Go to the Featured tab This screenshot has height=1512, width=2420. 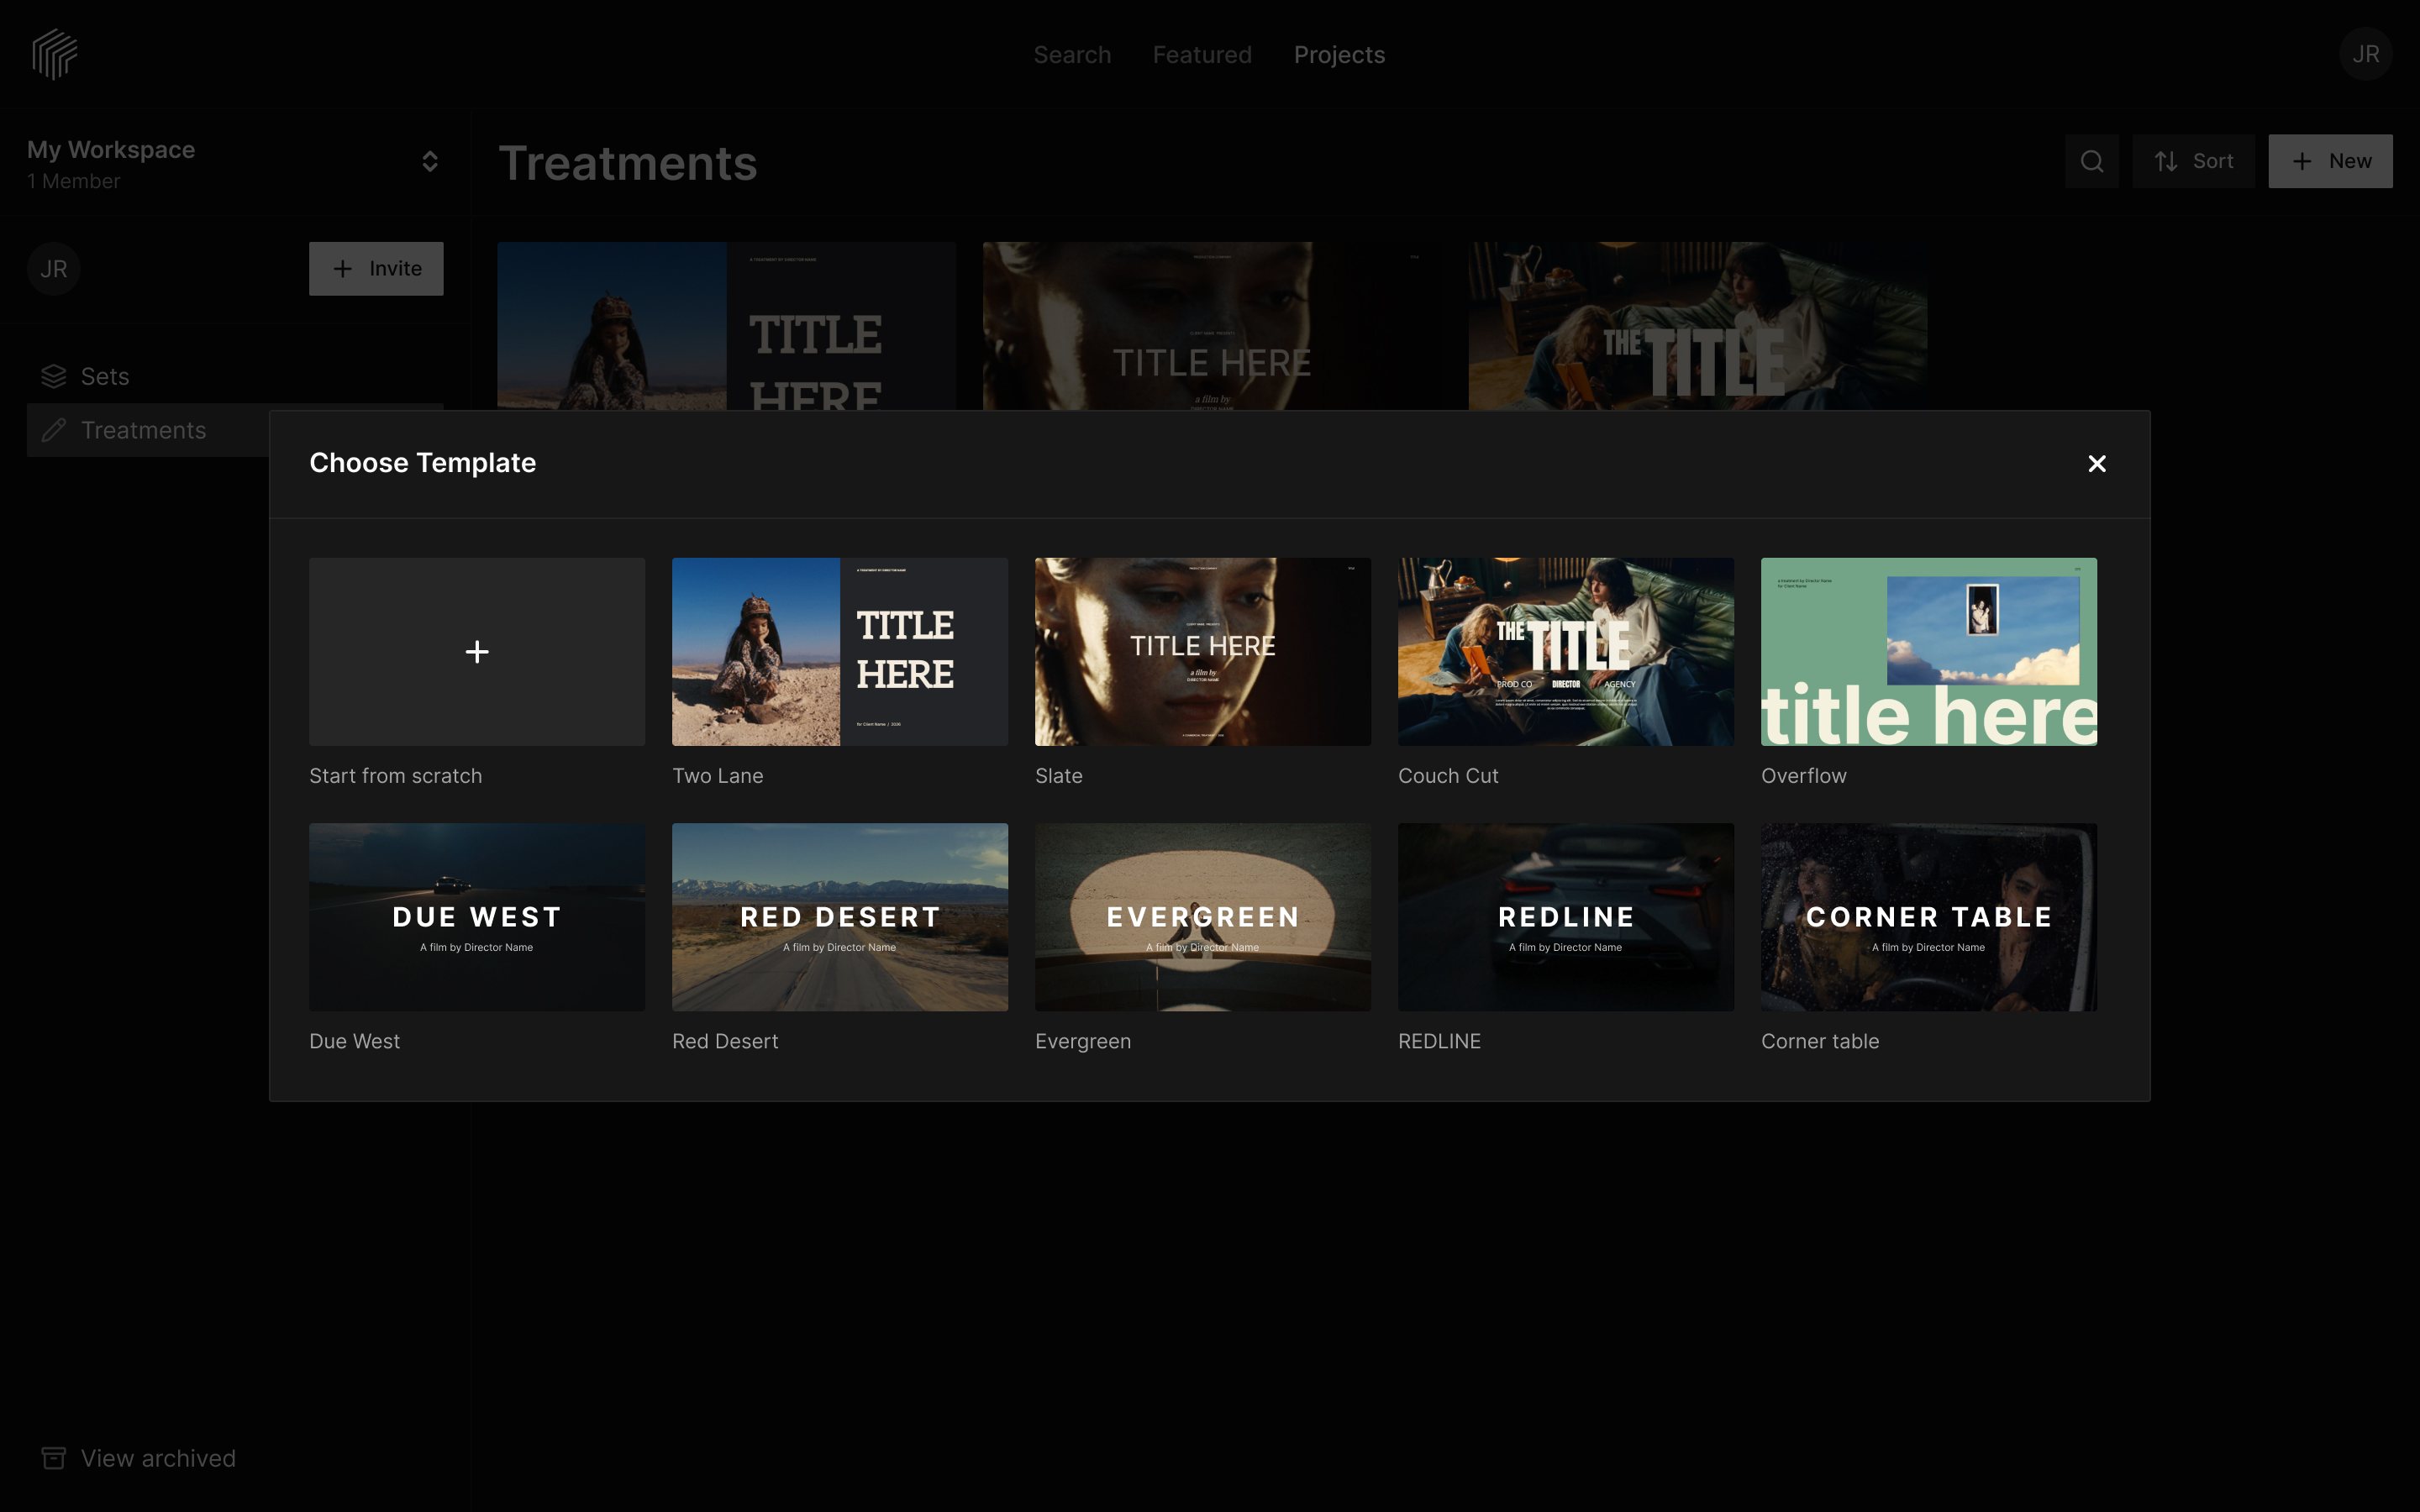pos(1202,55)
